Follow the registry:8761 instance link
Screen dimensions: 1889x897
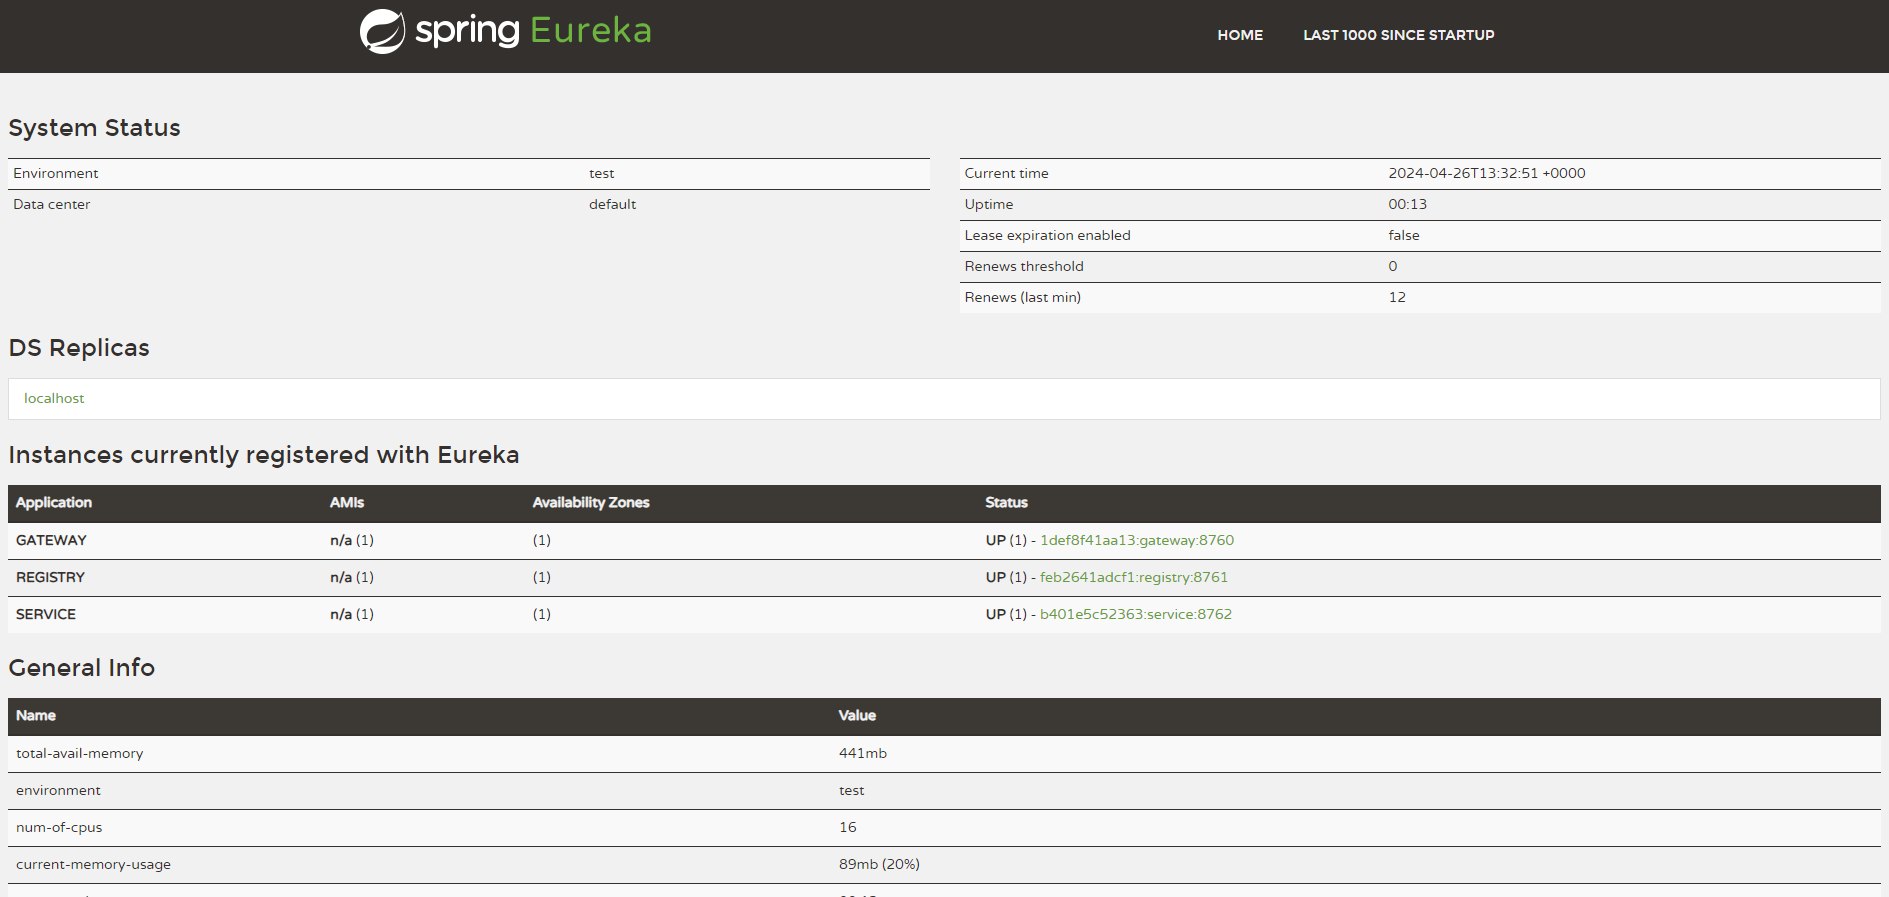(x=1134, y=577)
